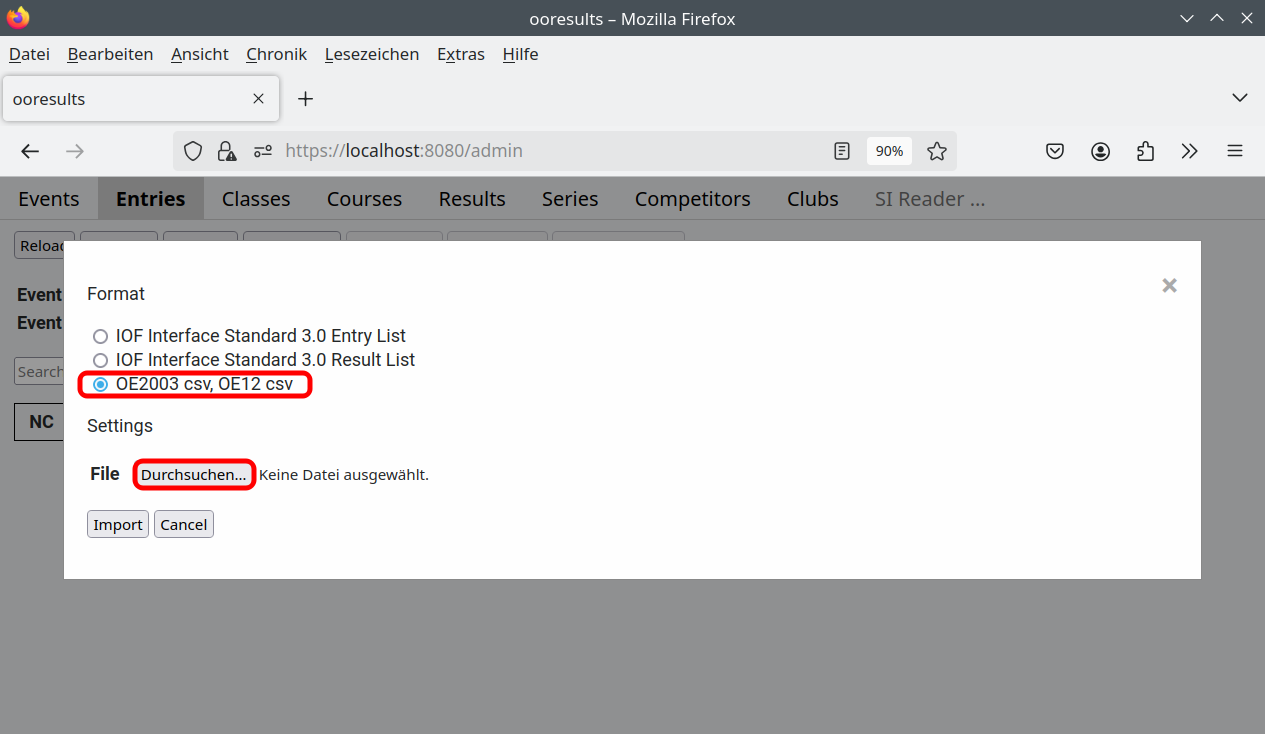The width and height of the screenshot is (1265, 734).
Task: Click the NC table header cell
Action: [x=41, y=421]
